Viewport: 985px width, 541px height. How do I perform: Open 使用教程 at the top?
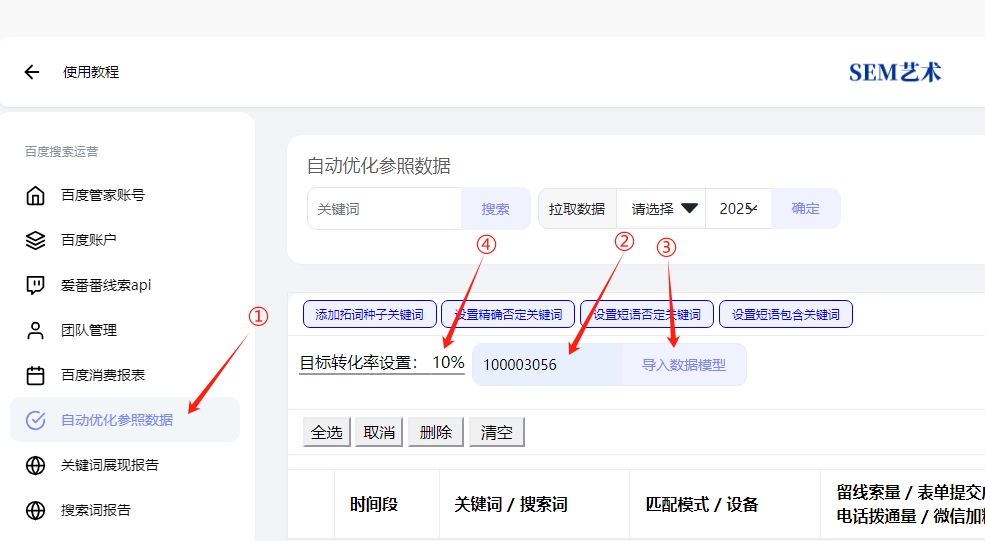pyautogui.click(x=91, y=72)
